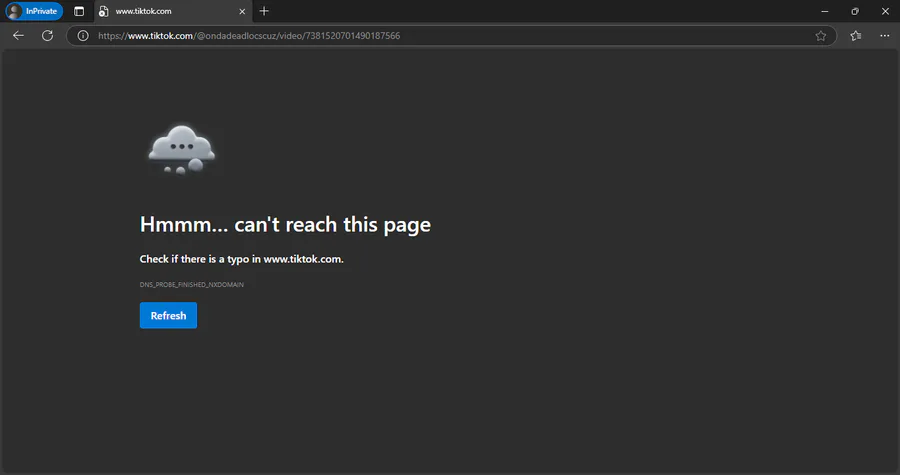
Task: Close the www.tiktok.com tab
Action: (242, 11)
